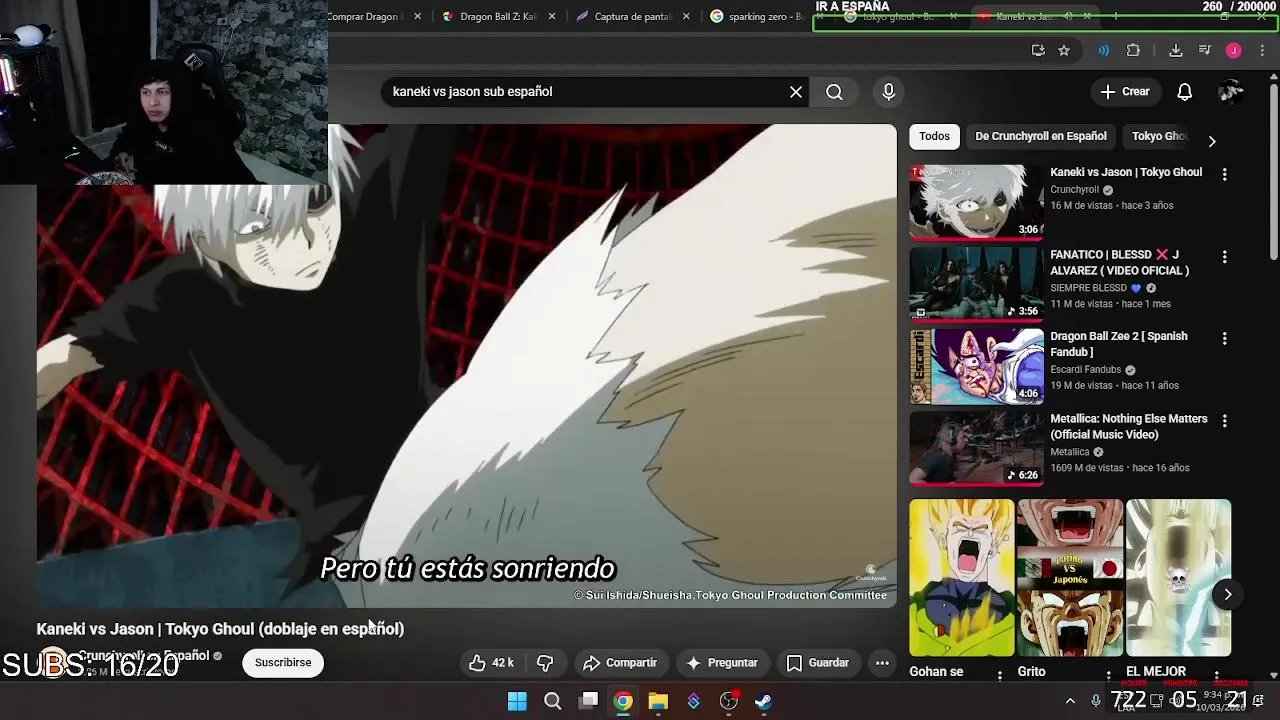The width and height of the screenshot is (1280, 720).
Task: Close the Captura de pantalla tab
Action: pyautogui.click(x=686, y=17)
